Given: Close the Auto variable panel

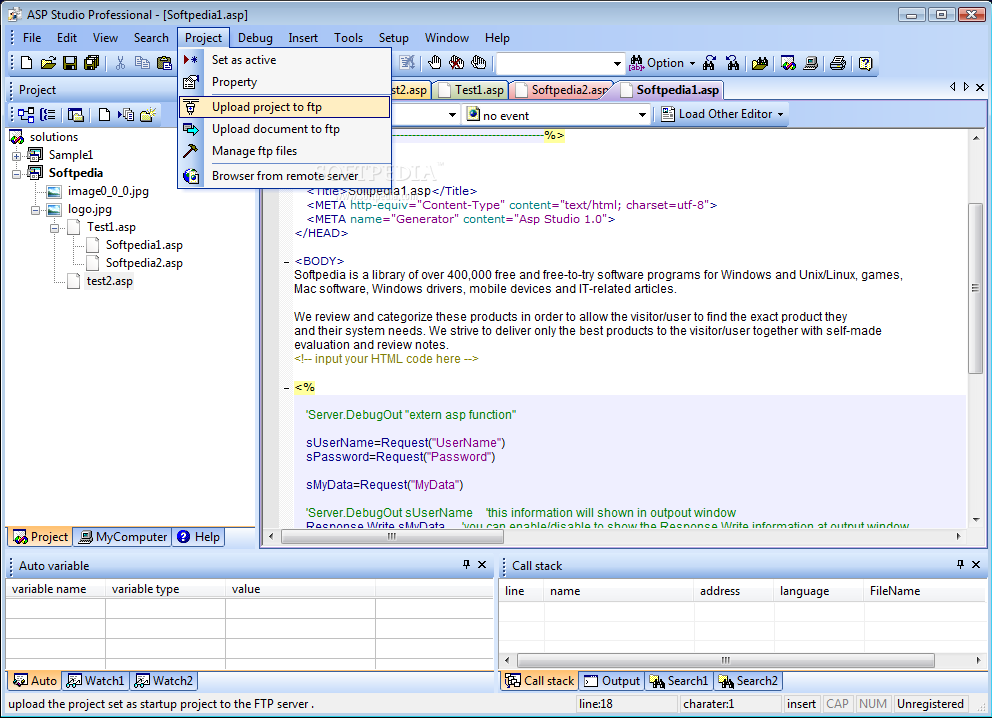Looking at the screenshot, I should [x=482, y=564].
